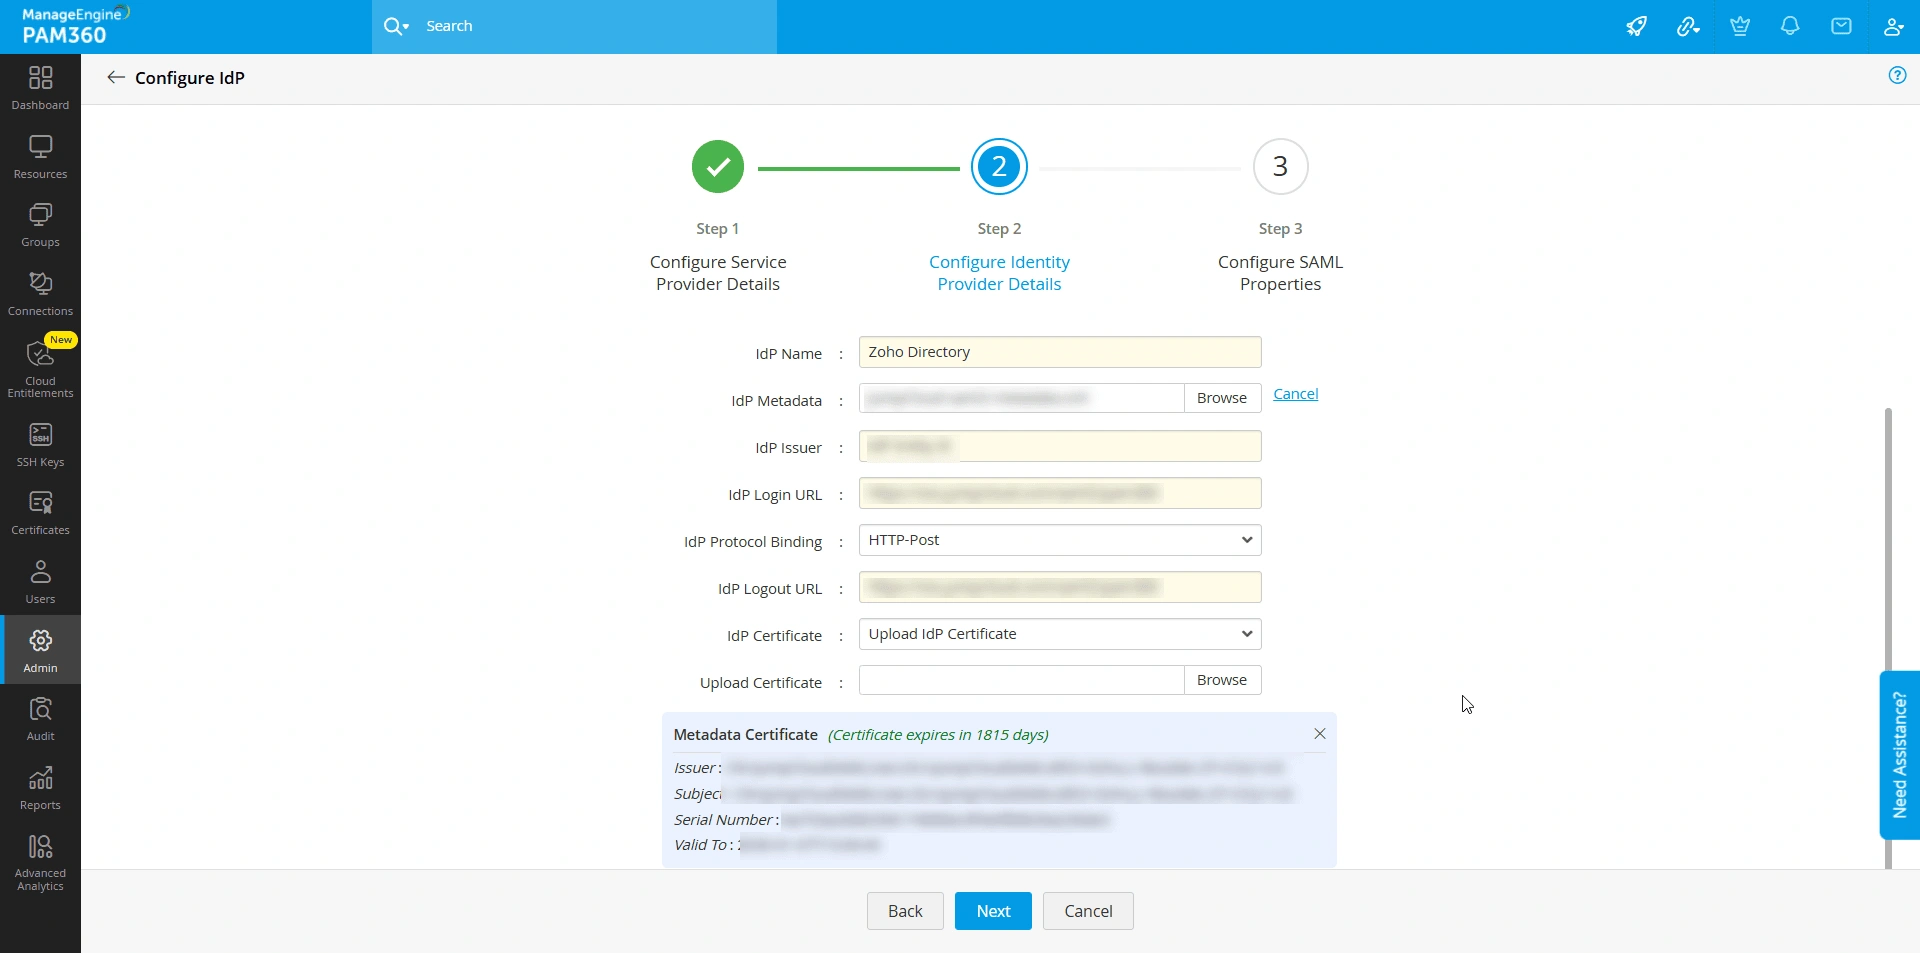
Task: Select the Step 3 circle
Action: coord(1280,166)
